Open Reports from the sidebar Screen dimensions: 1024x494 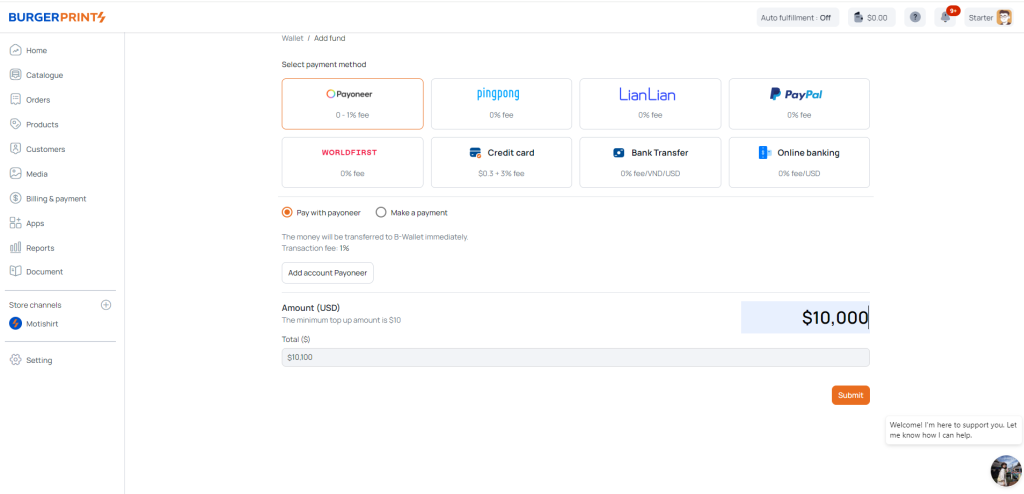(40, 247)
